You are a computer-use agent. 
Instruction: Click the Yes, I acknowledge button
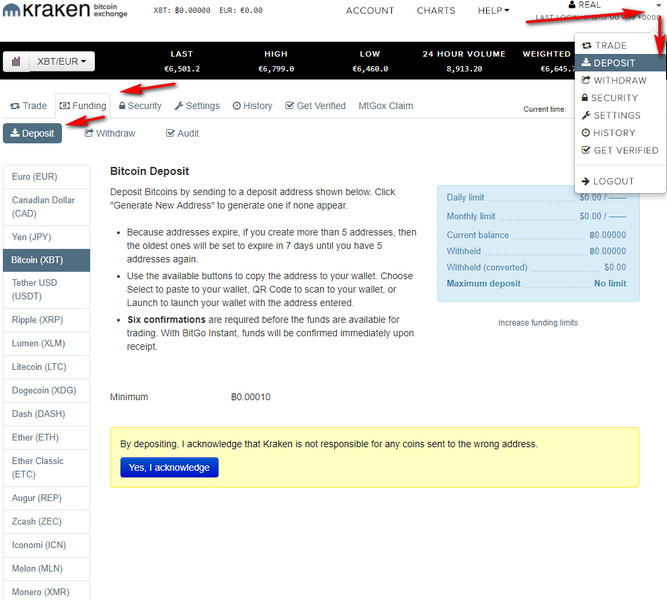[x=169, y=467]
